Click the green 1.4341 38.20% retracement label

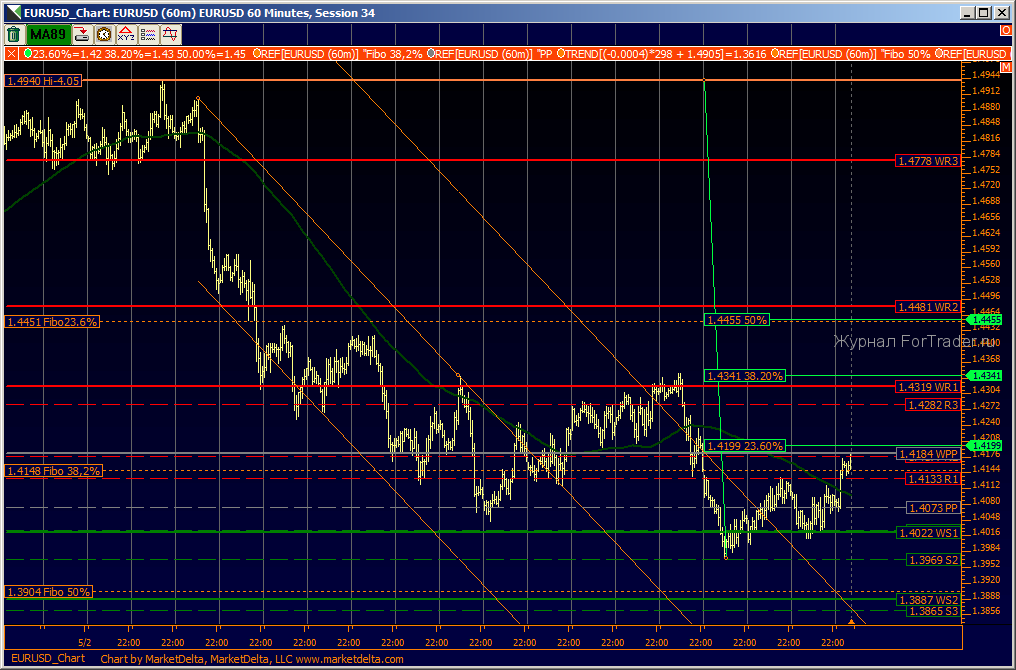pos(745,376)
